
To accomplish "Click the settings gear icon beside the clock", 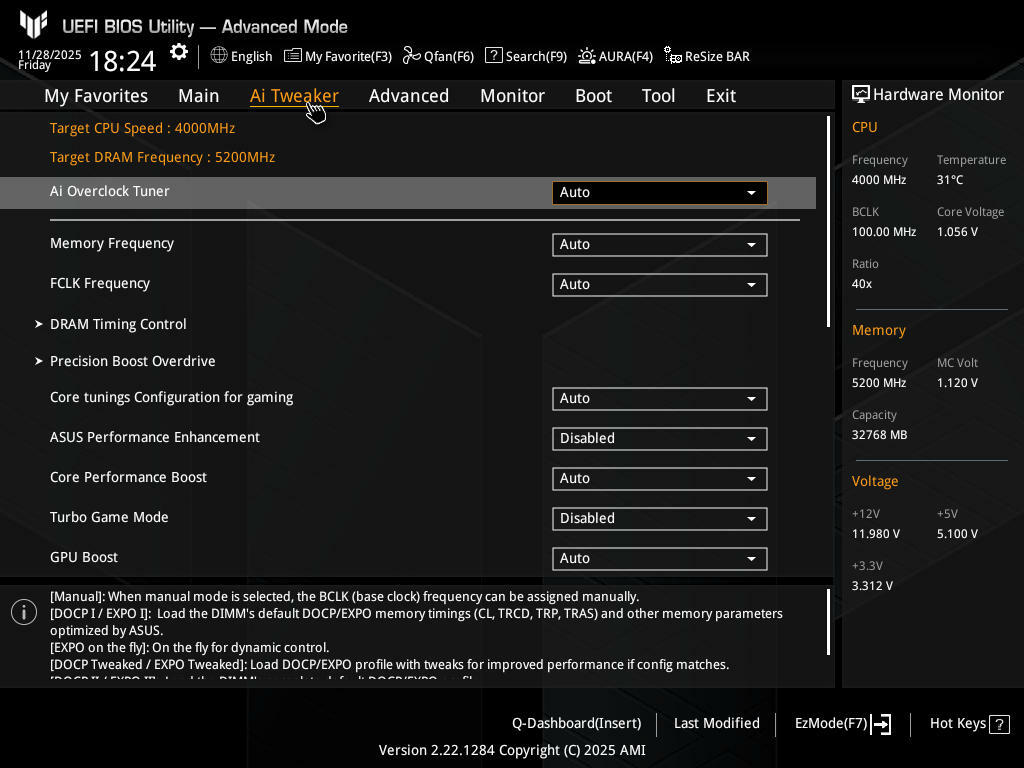I will pyautogui.click(x=179, y=53).
